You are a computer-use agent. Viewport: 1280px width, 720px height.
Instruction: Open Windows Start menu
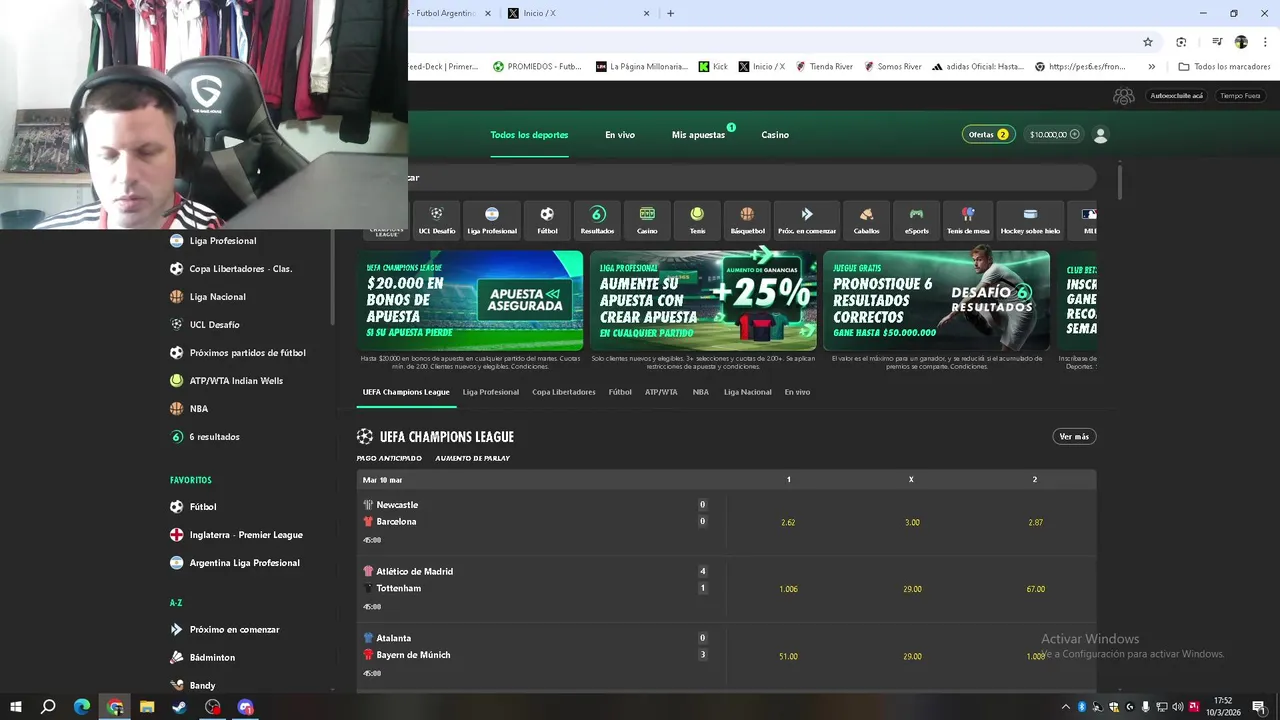tap(16, 707)
